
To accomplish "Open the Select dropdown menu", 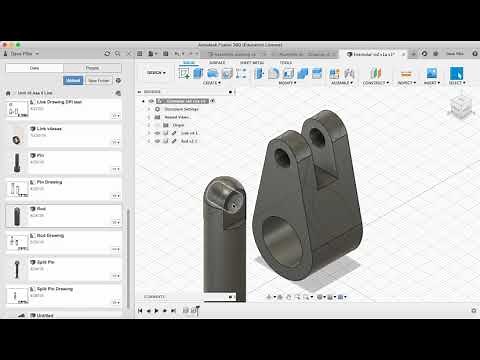I will click(457, 83).
